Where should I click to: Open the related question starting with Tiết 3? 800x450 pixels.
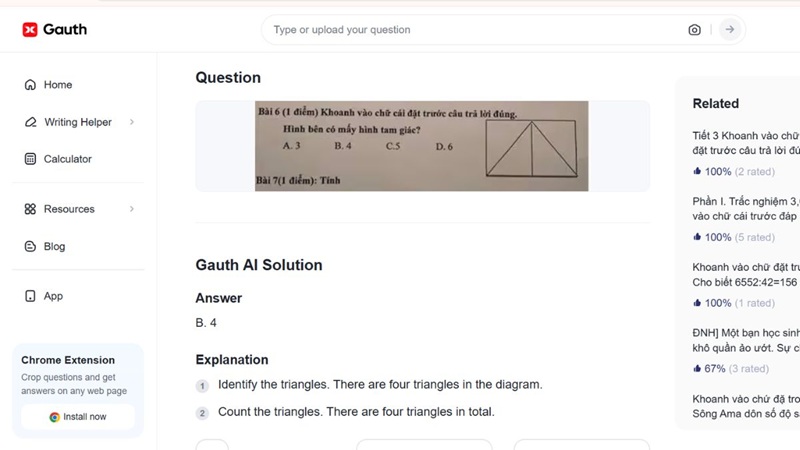[745, 143]
